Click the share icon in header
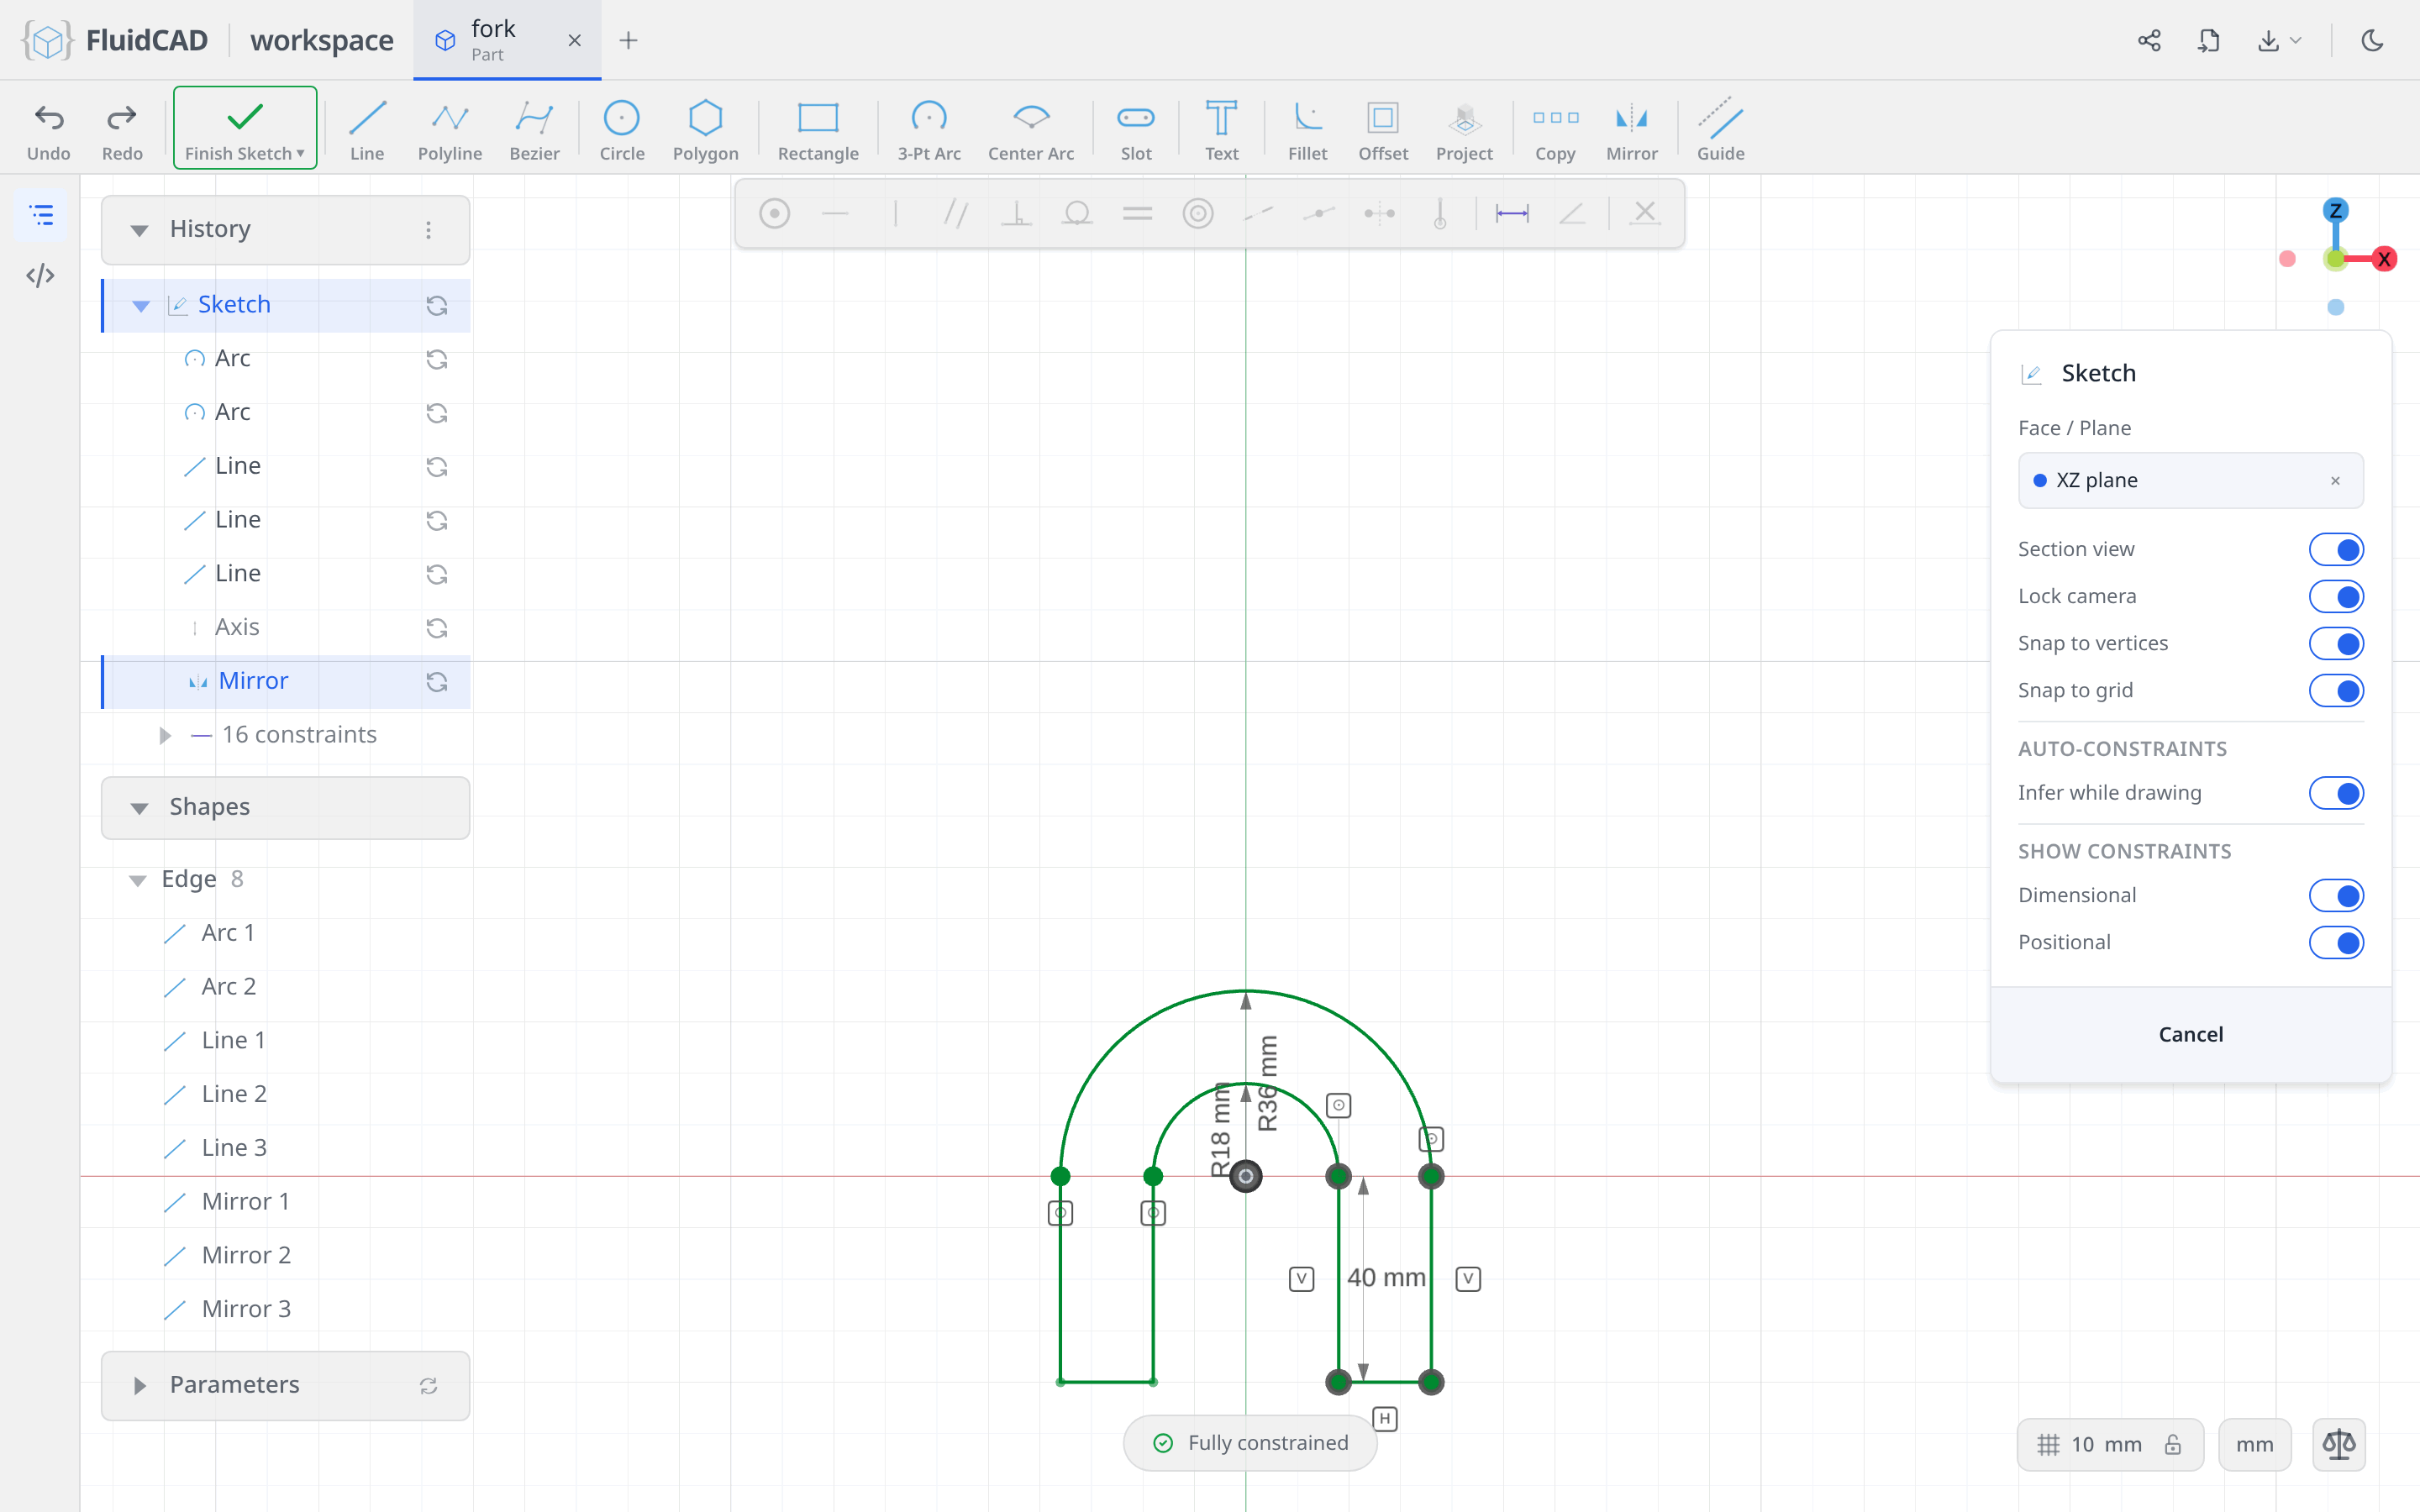 (x=2149, y=40)
